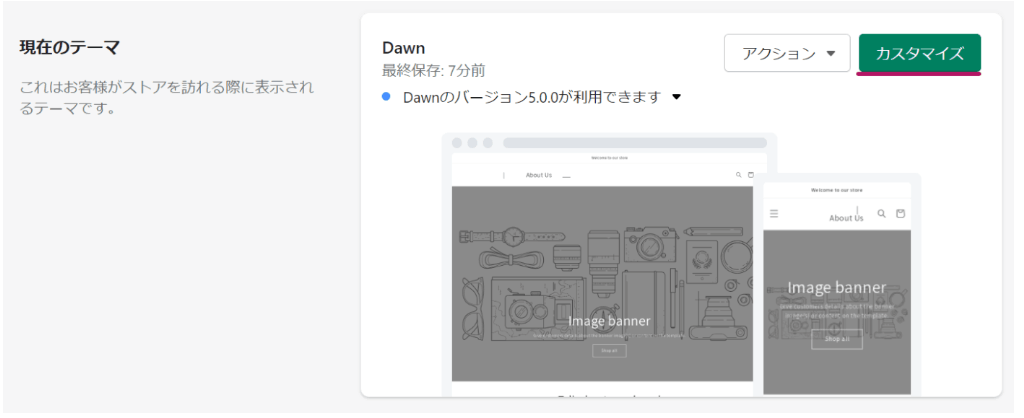1024x418 pixels.
Task: Click the desktop preview cart icon
Action: pos(750,175)
